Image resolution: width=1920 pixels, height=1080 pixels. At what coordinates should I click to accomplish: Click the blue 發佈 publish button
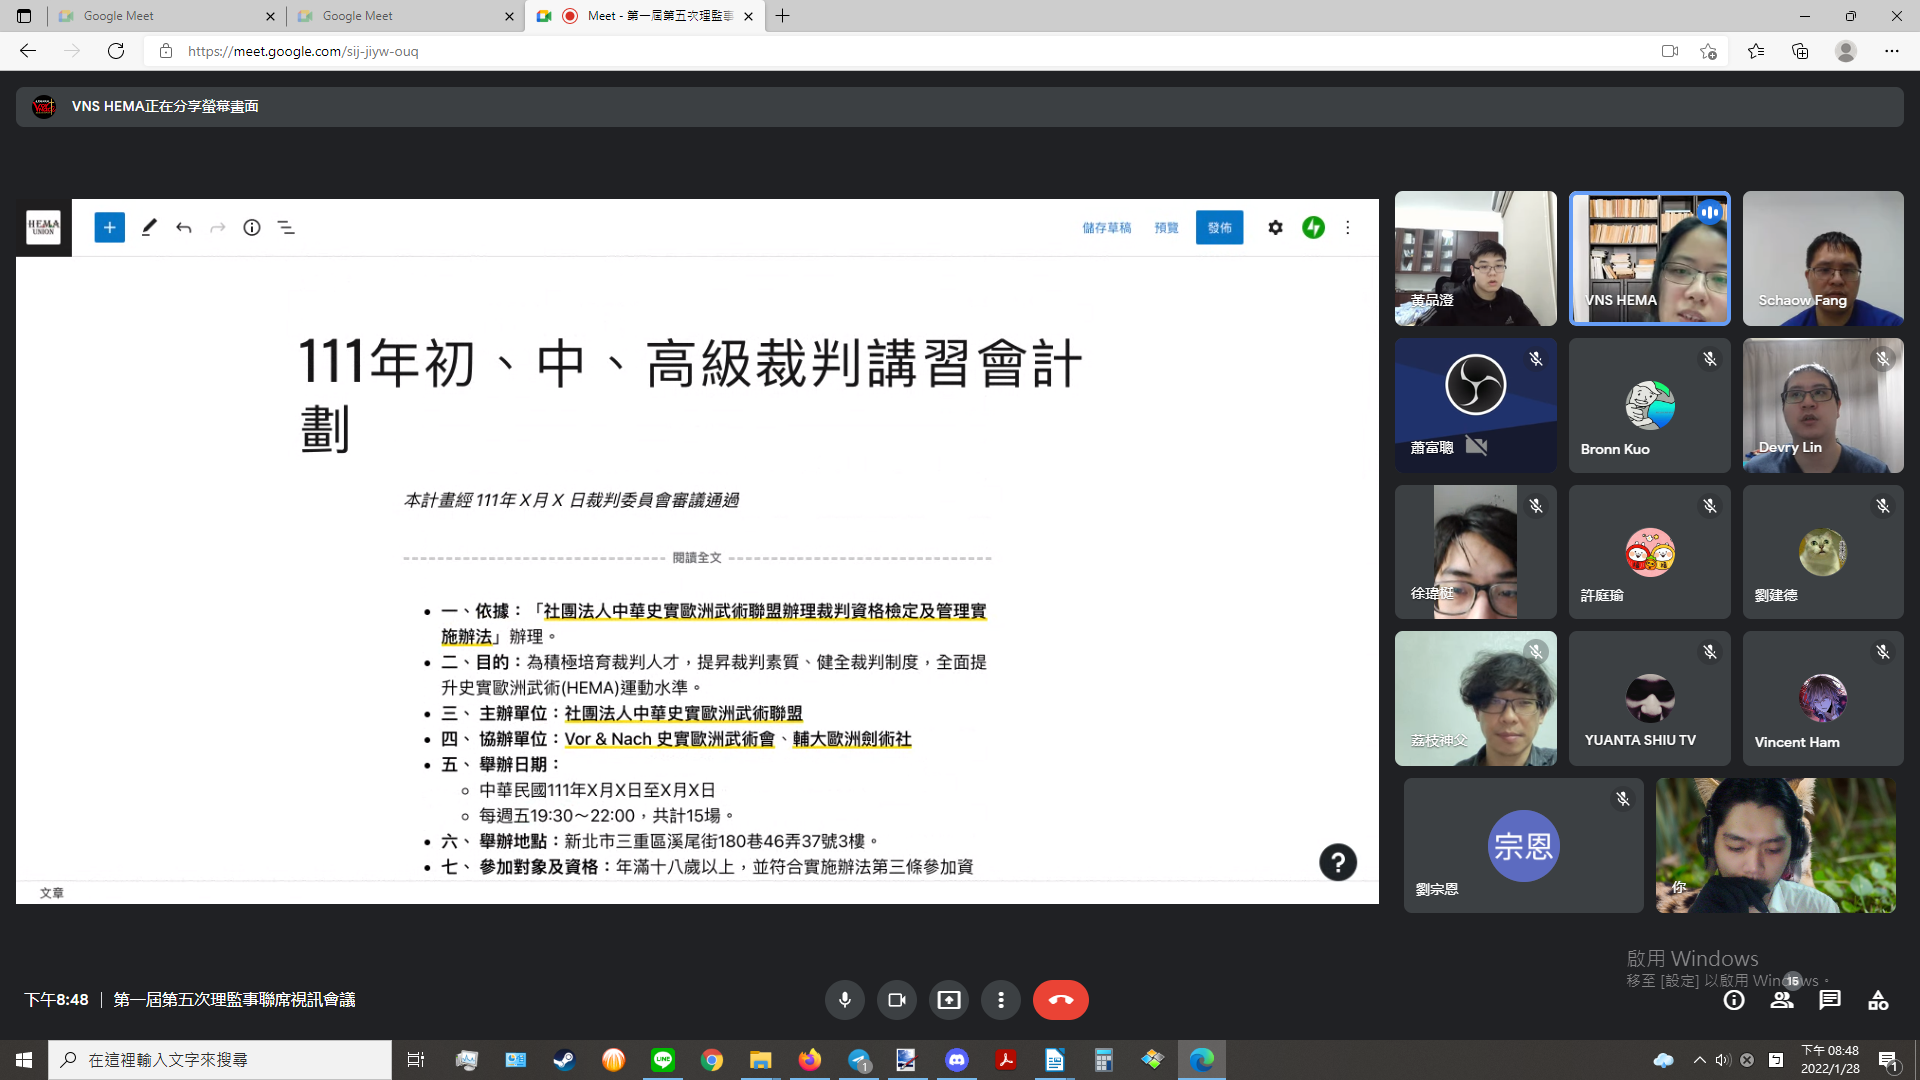click(1219, 228)
